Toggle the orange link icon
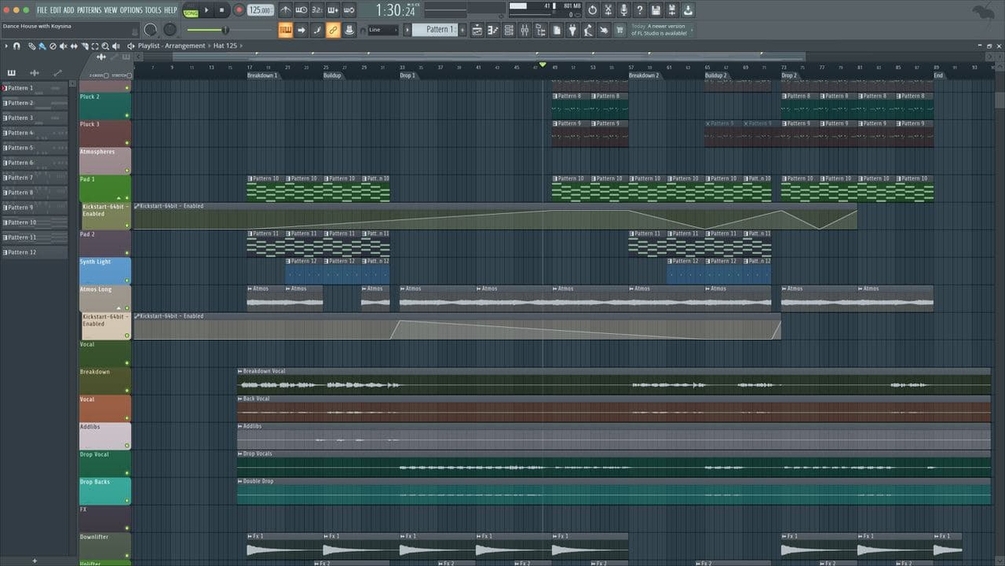 click(333, 29)
